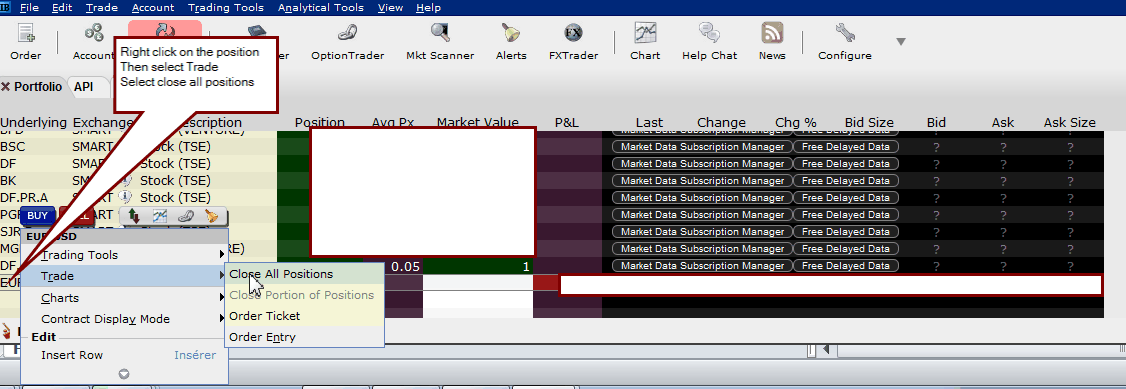This screenshot has height=389, width=1126.
Task: Click the info icon in the DF.PR.A row
Action: [126, 197]
